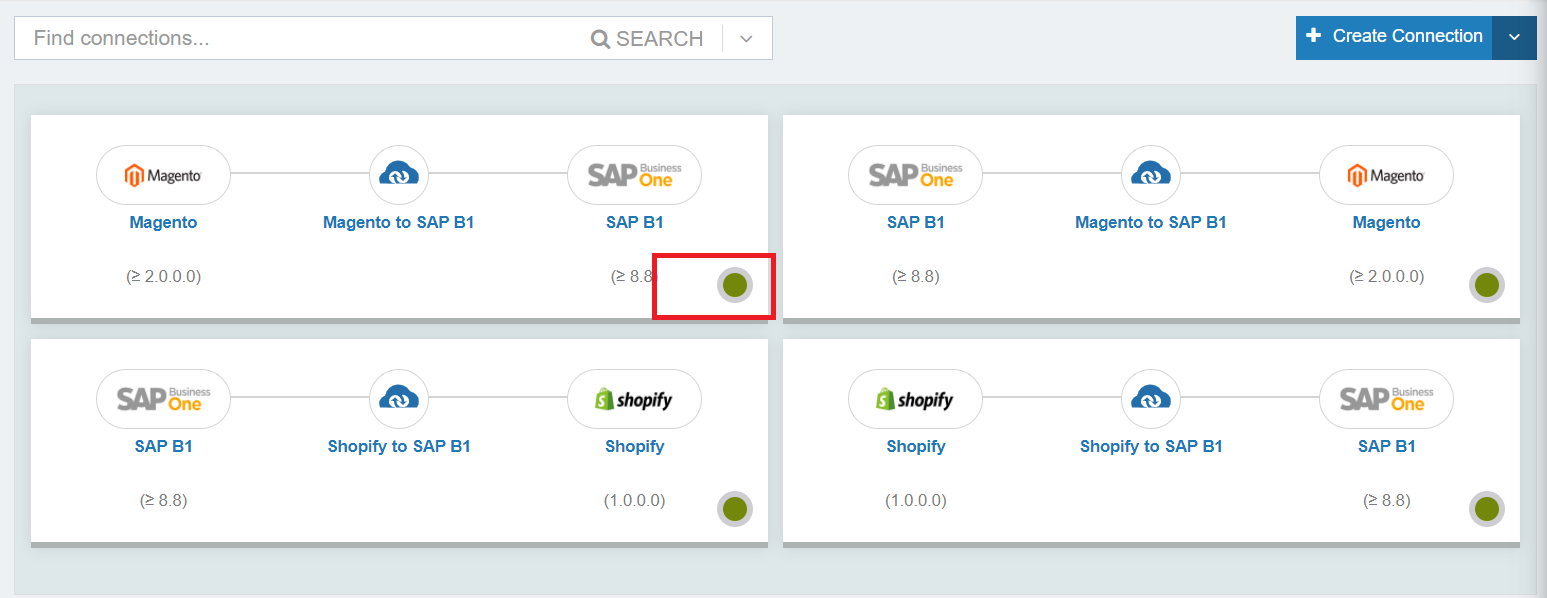Toggle green status dot on bottom-left Shopify card

(x=735, y=509)
